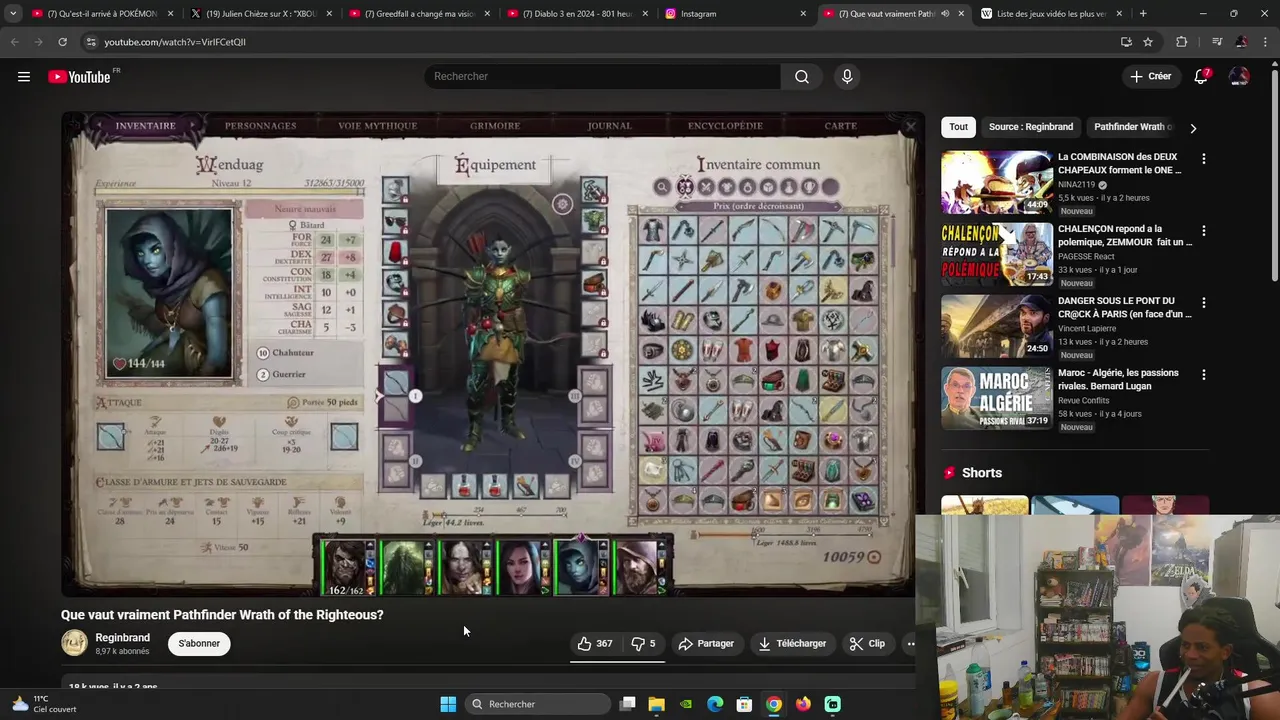This screenshot has width=1280, height=720.
Task: Open Chrome media controls icon
Action: (1217, 42)
